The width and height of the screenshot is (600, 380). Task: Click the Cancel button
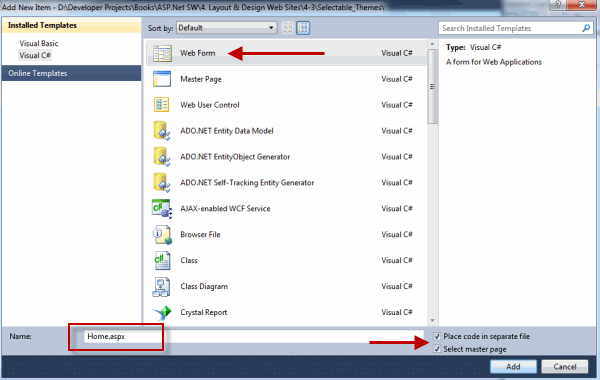coord(565,367)
